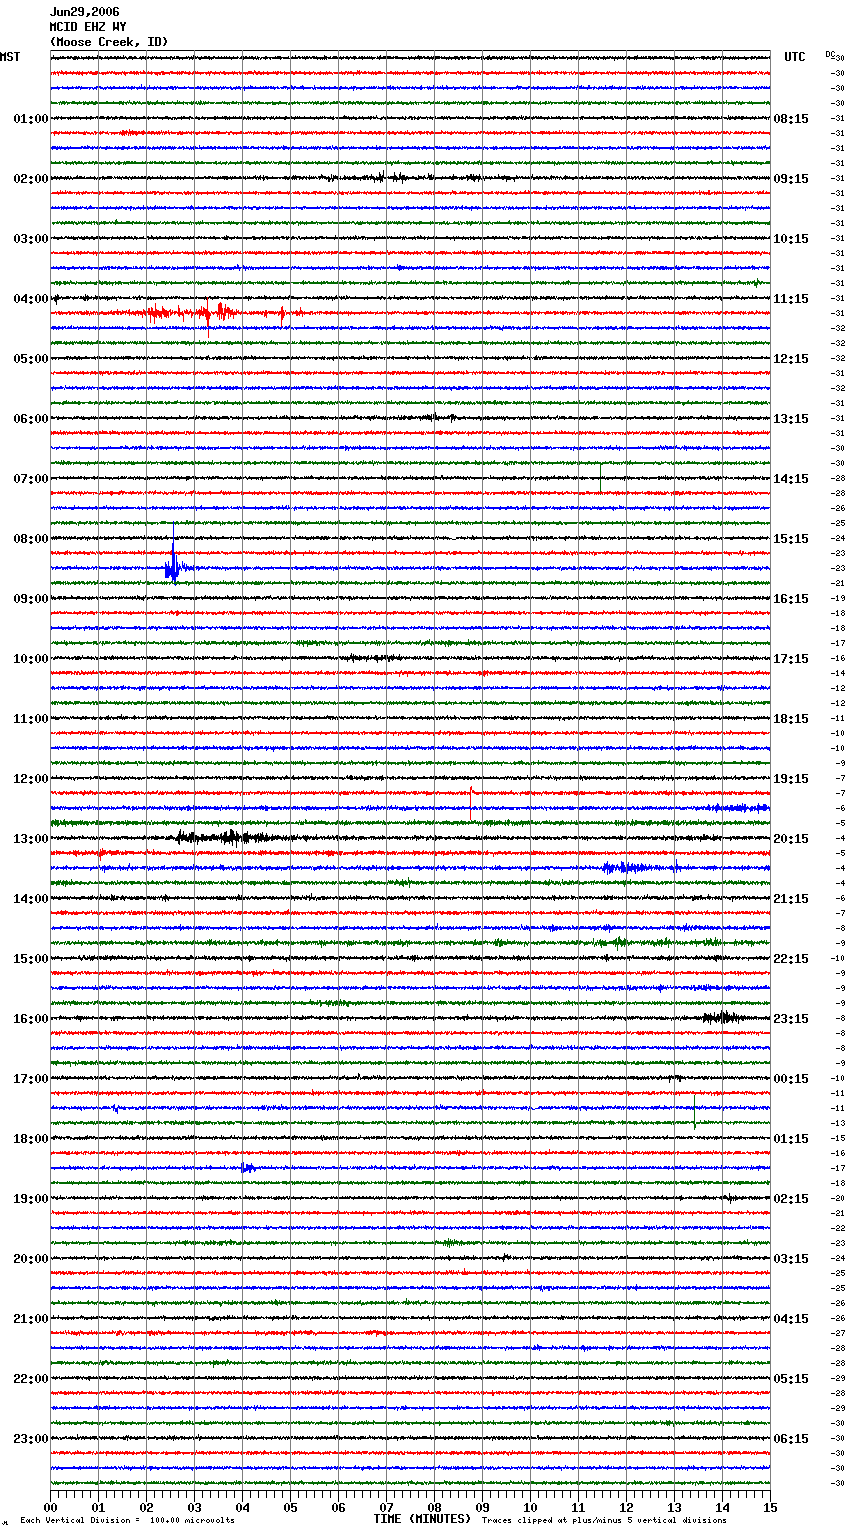The width and height of the screenshot is (850, 1534).
Task: Click the 08 minute axis tick label
Action: point(434,1507)
